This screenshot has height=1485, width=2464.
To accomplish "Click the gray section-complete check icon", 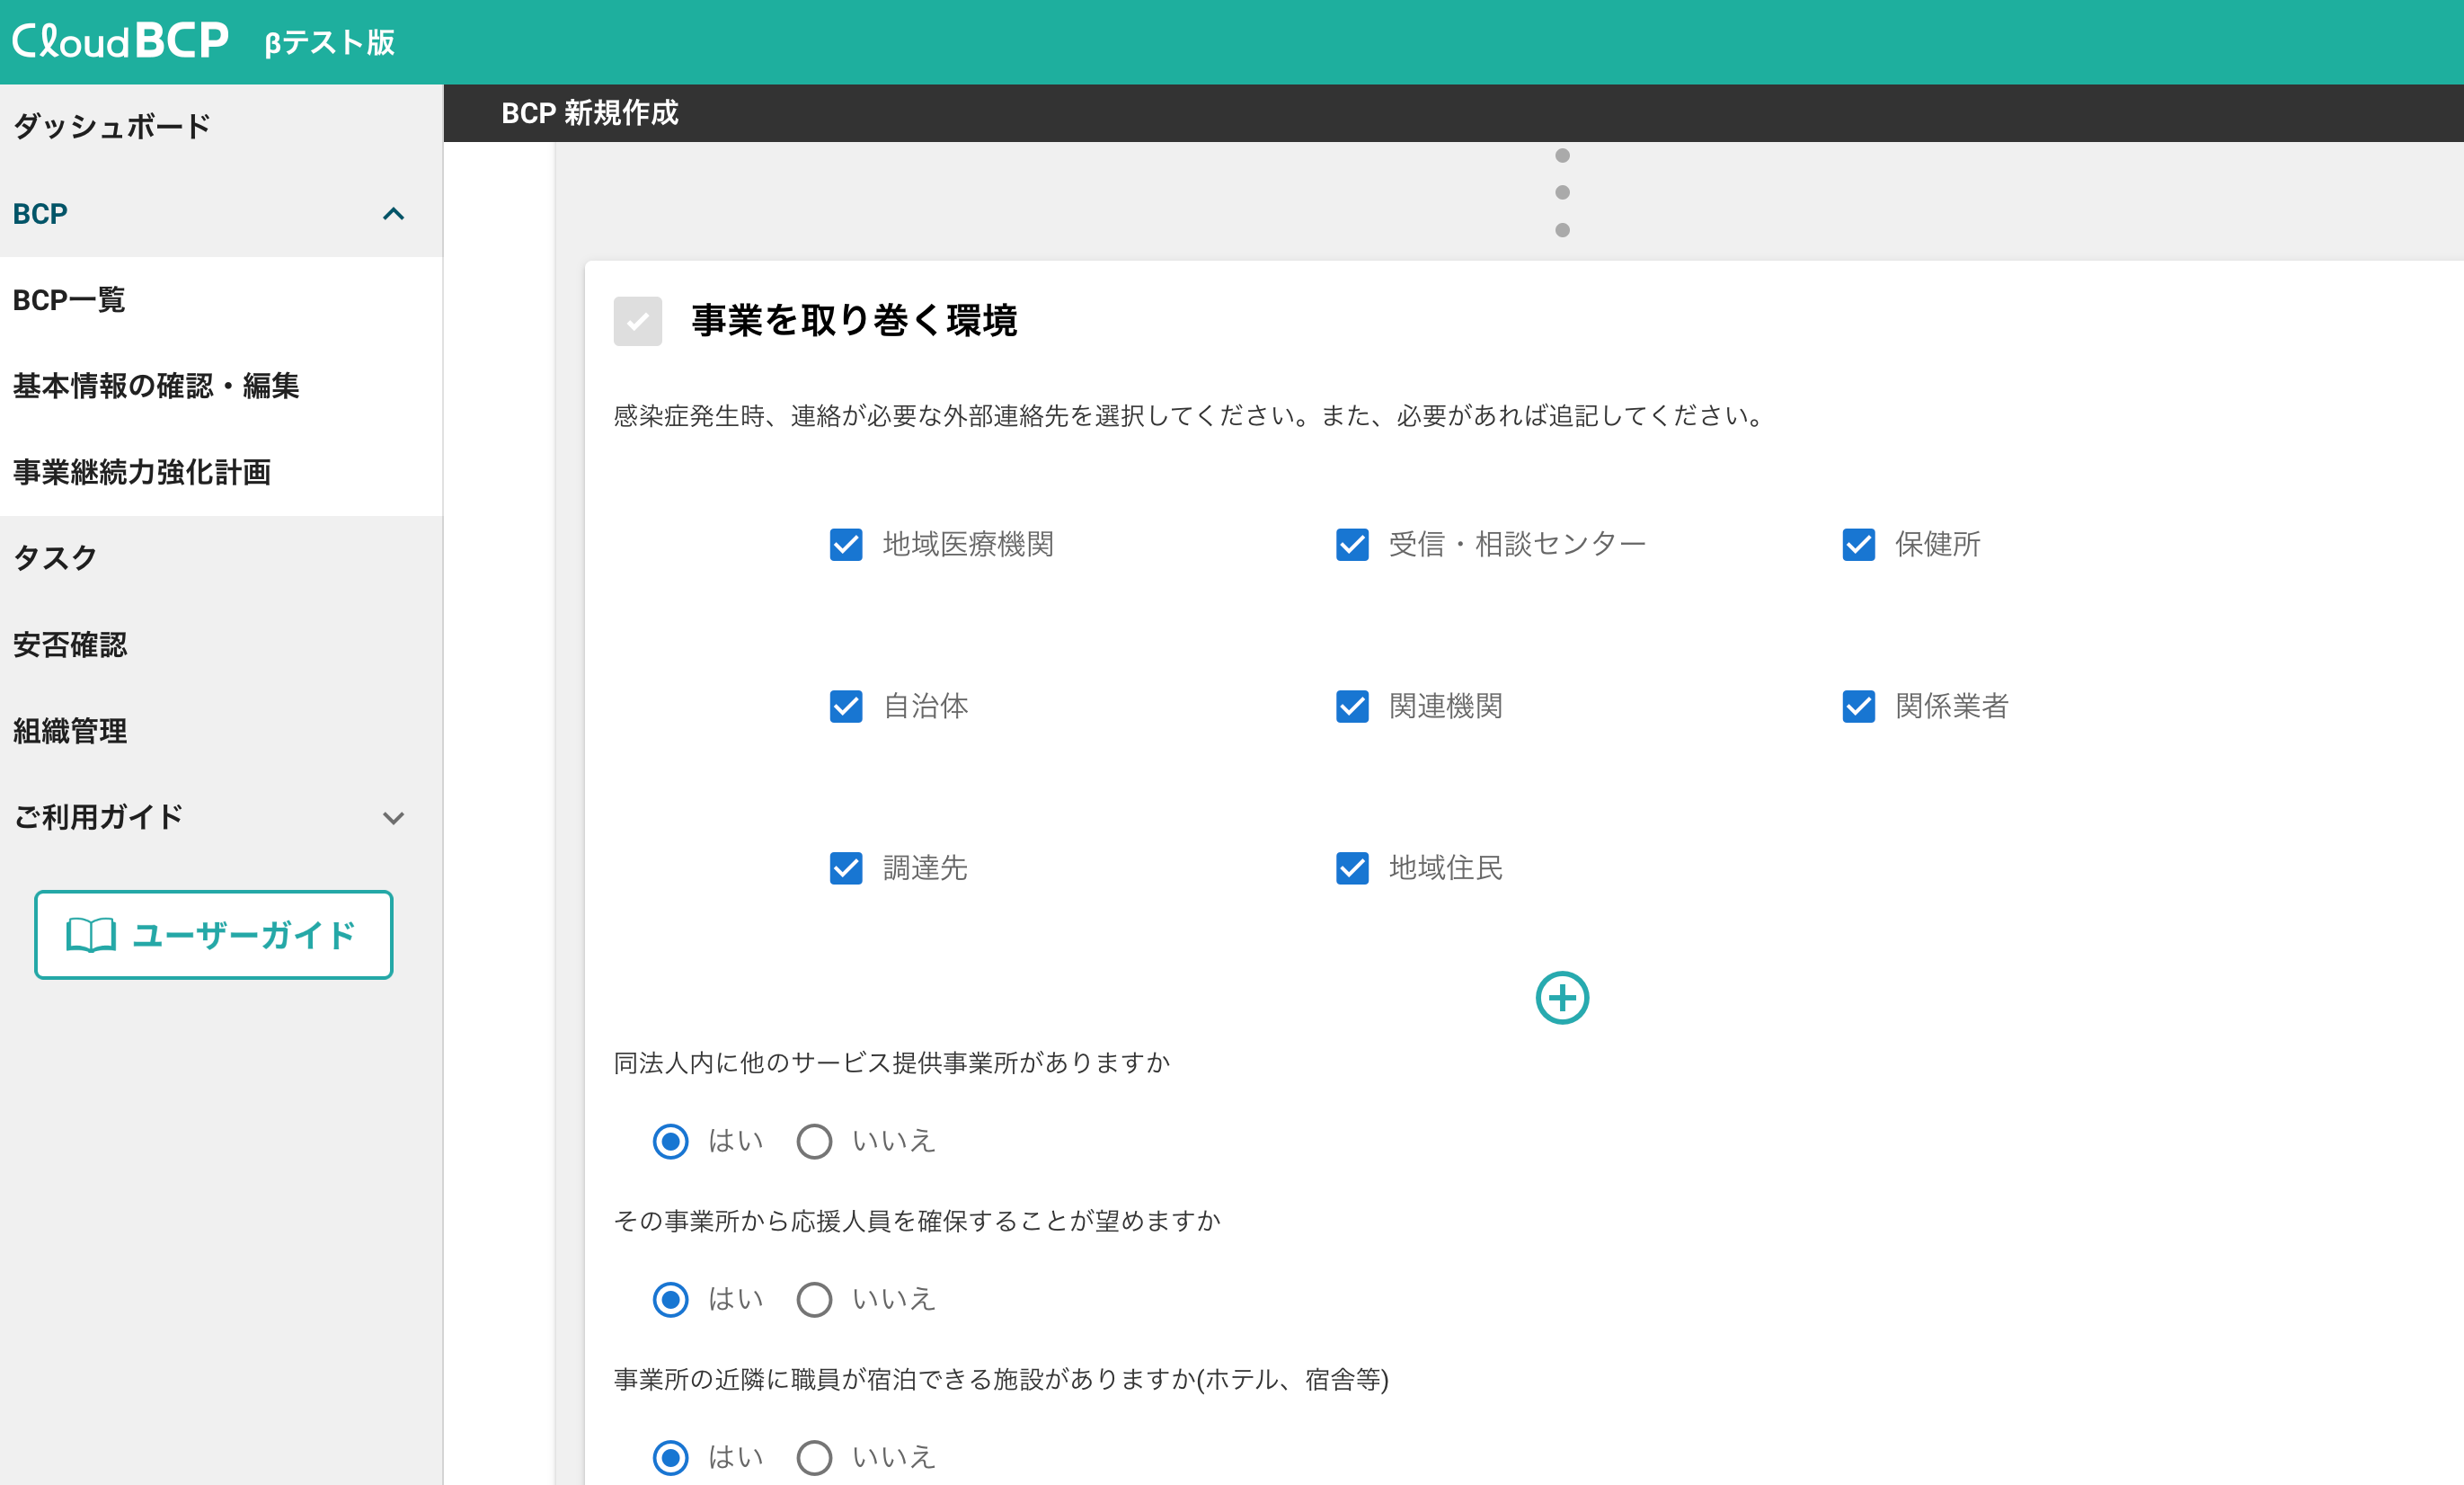I will 637,321.
